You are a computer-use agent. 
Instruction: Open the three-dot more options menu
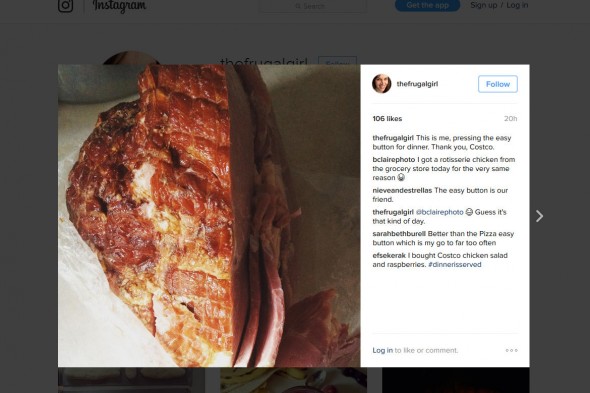point(511,350)
